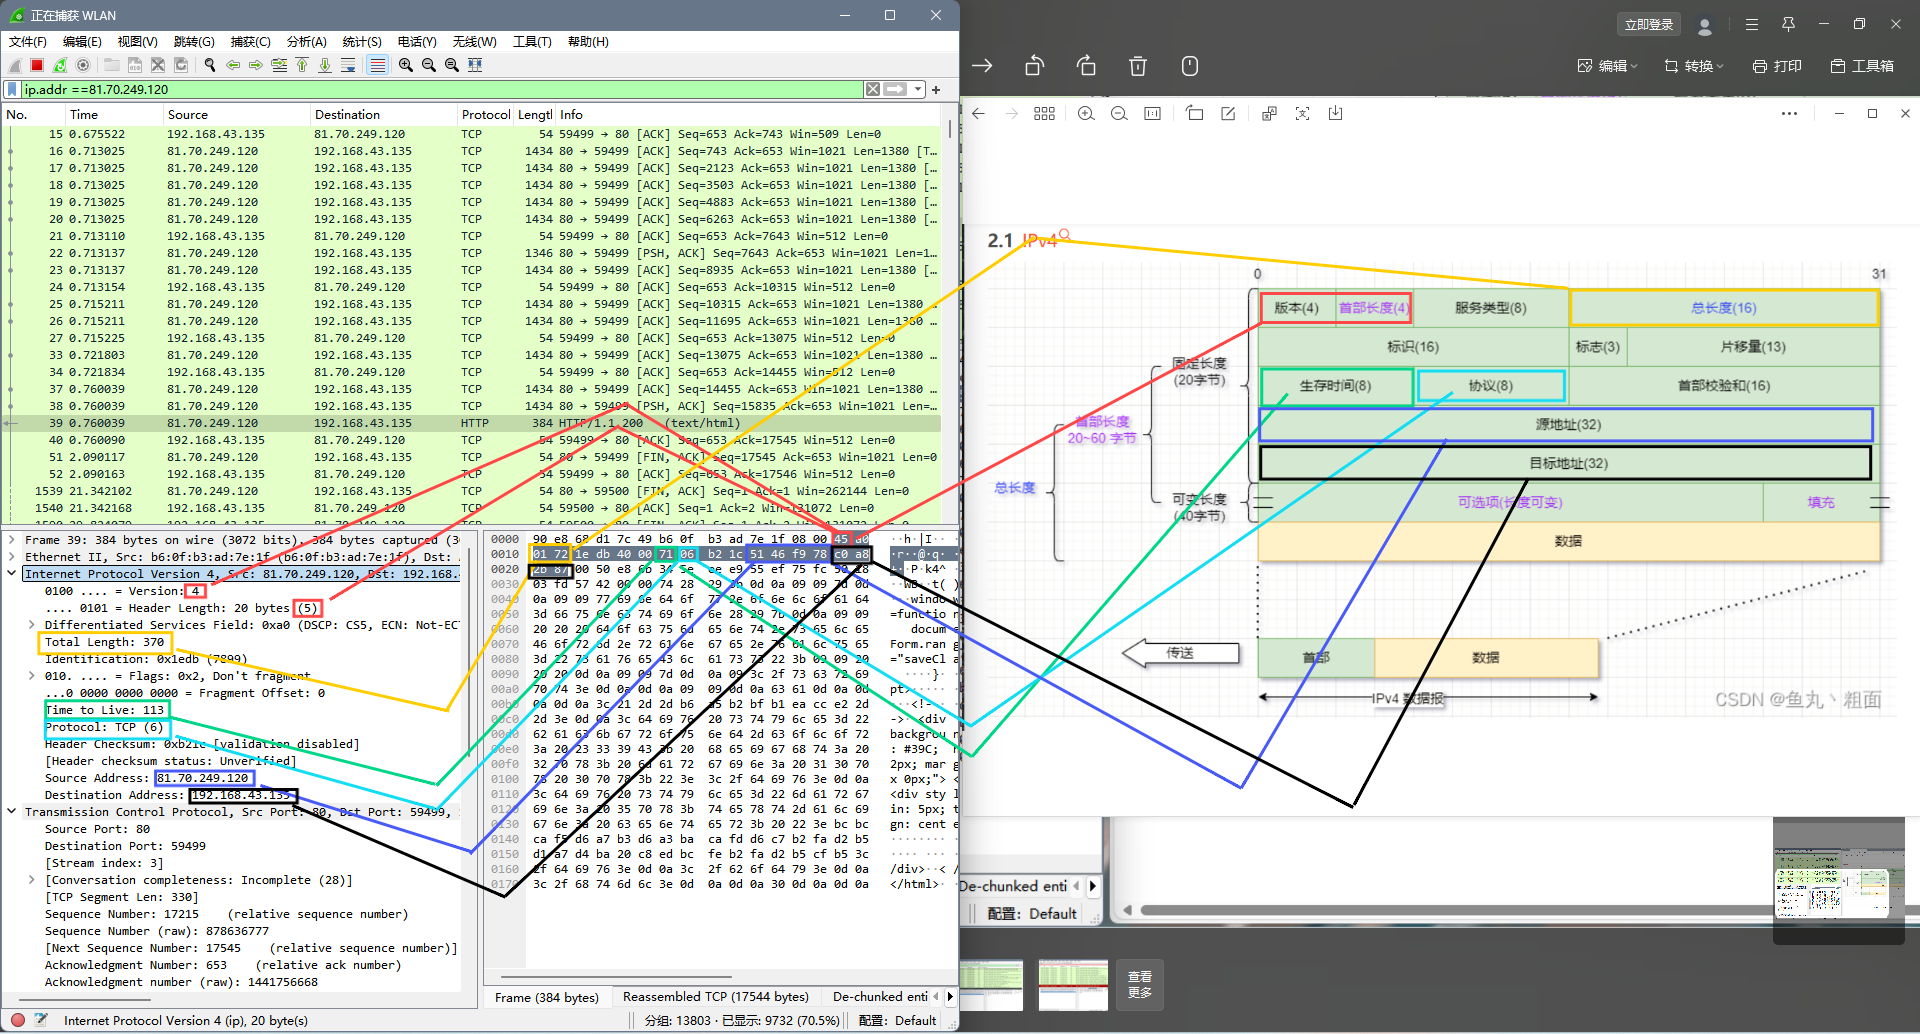Open 编辑 dropdown in image viewer
This screenshot has height=1034, width=1920.
click(1607, 66)
